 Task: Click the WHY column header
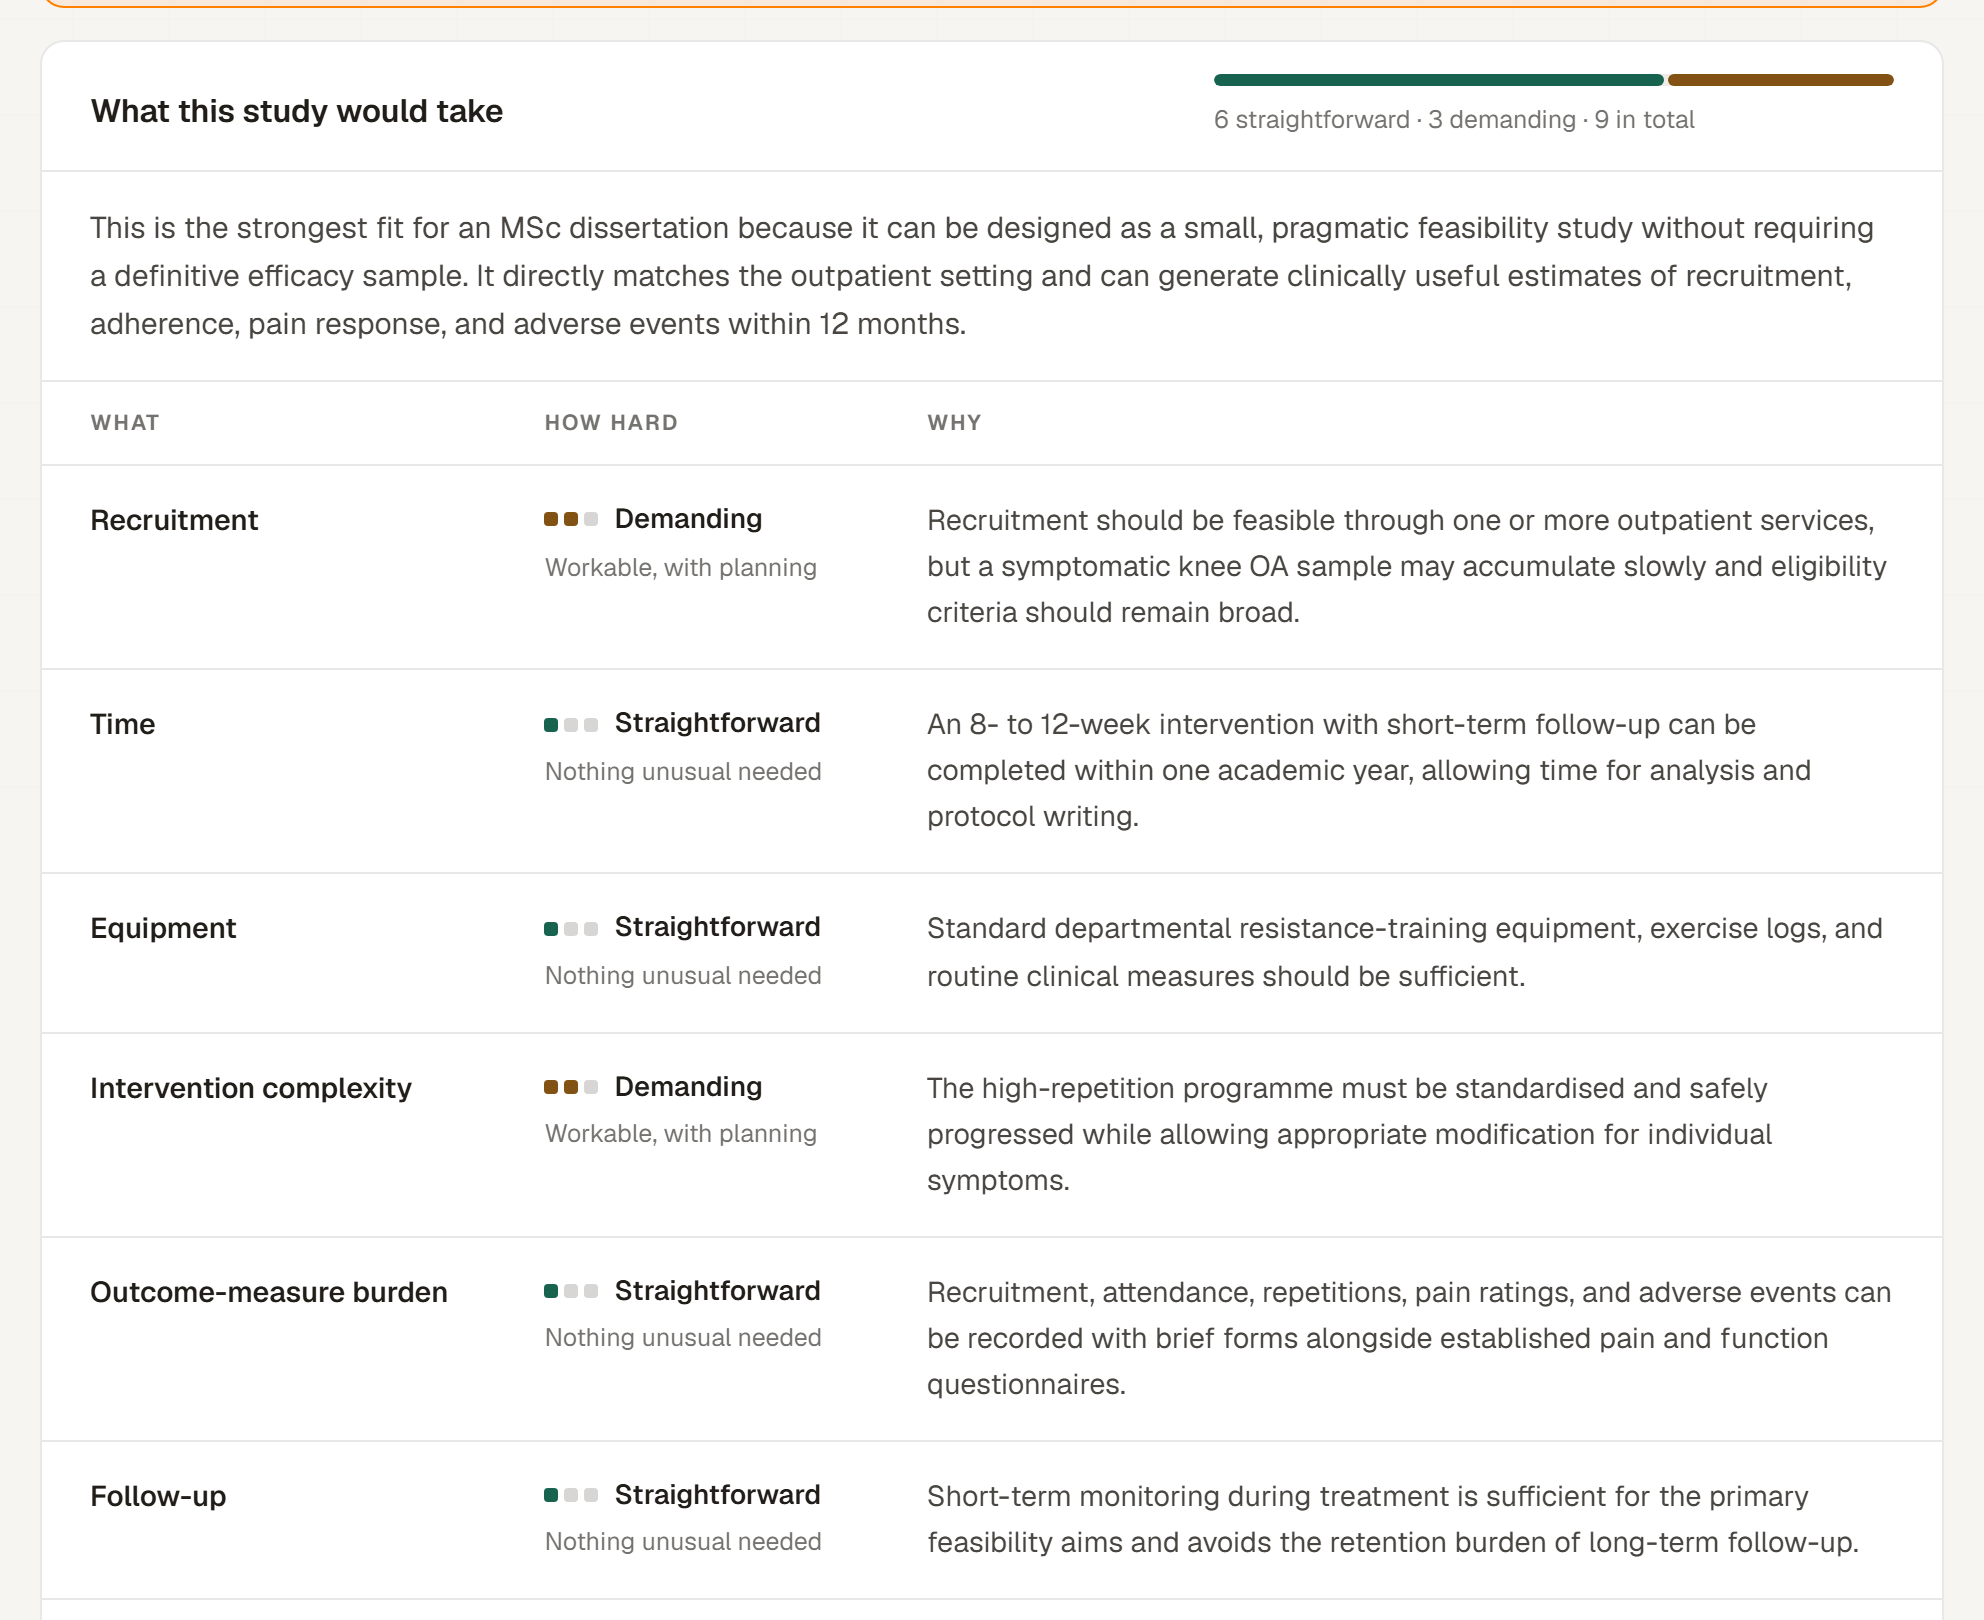pos(954,422)
